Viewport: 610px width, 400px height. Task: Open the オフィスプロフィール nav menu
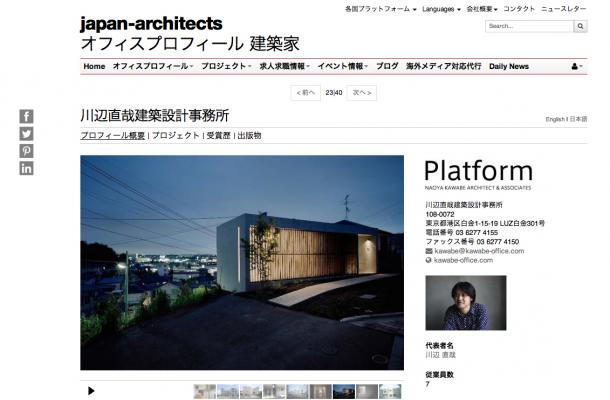click(153, 66)
